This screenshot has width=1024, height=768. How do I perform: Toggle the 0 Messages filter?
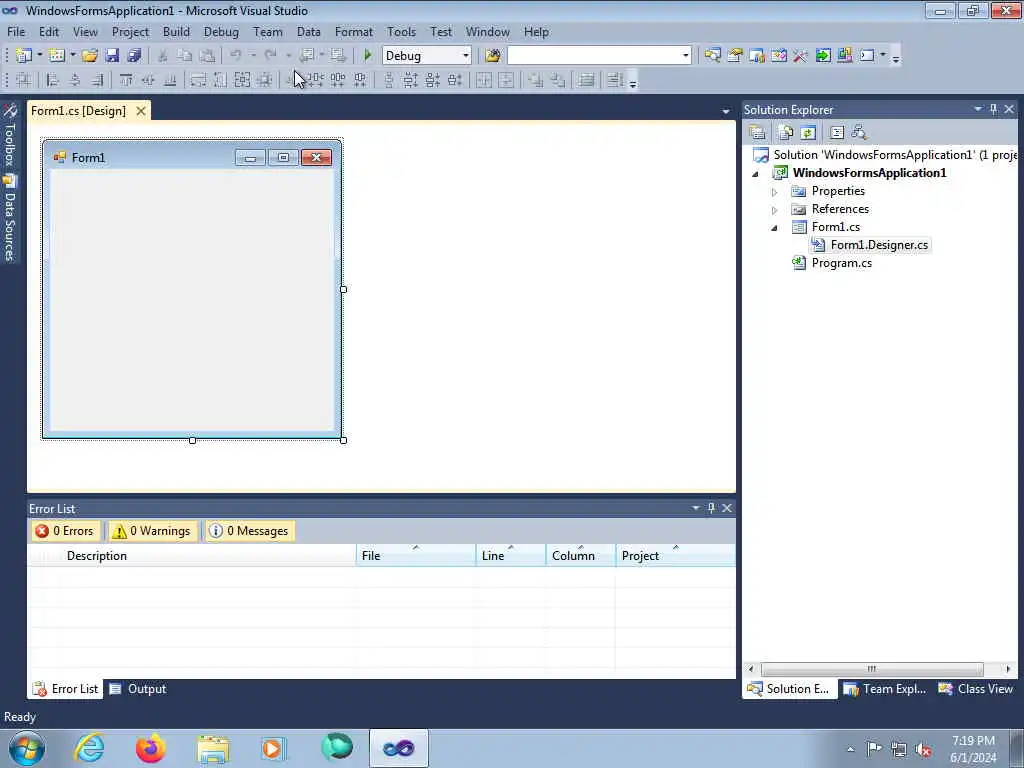(249, 531)
